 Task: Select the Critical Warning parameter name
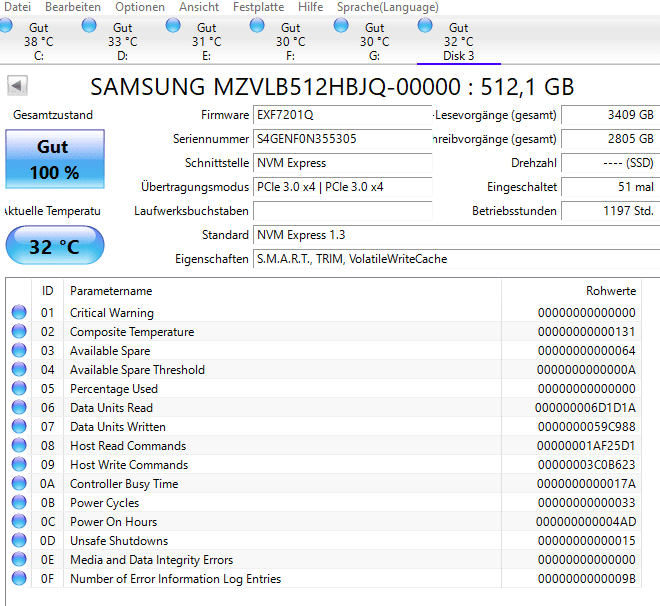click(x=112, y=313)
